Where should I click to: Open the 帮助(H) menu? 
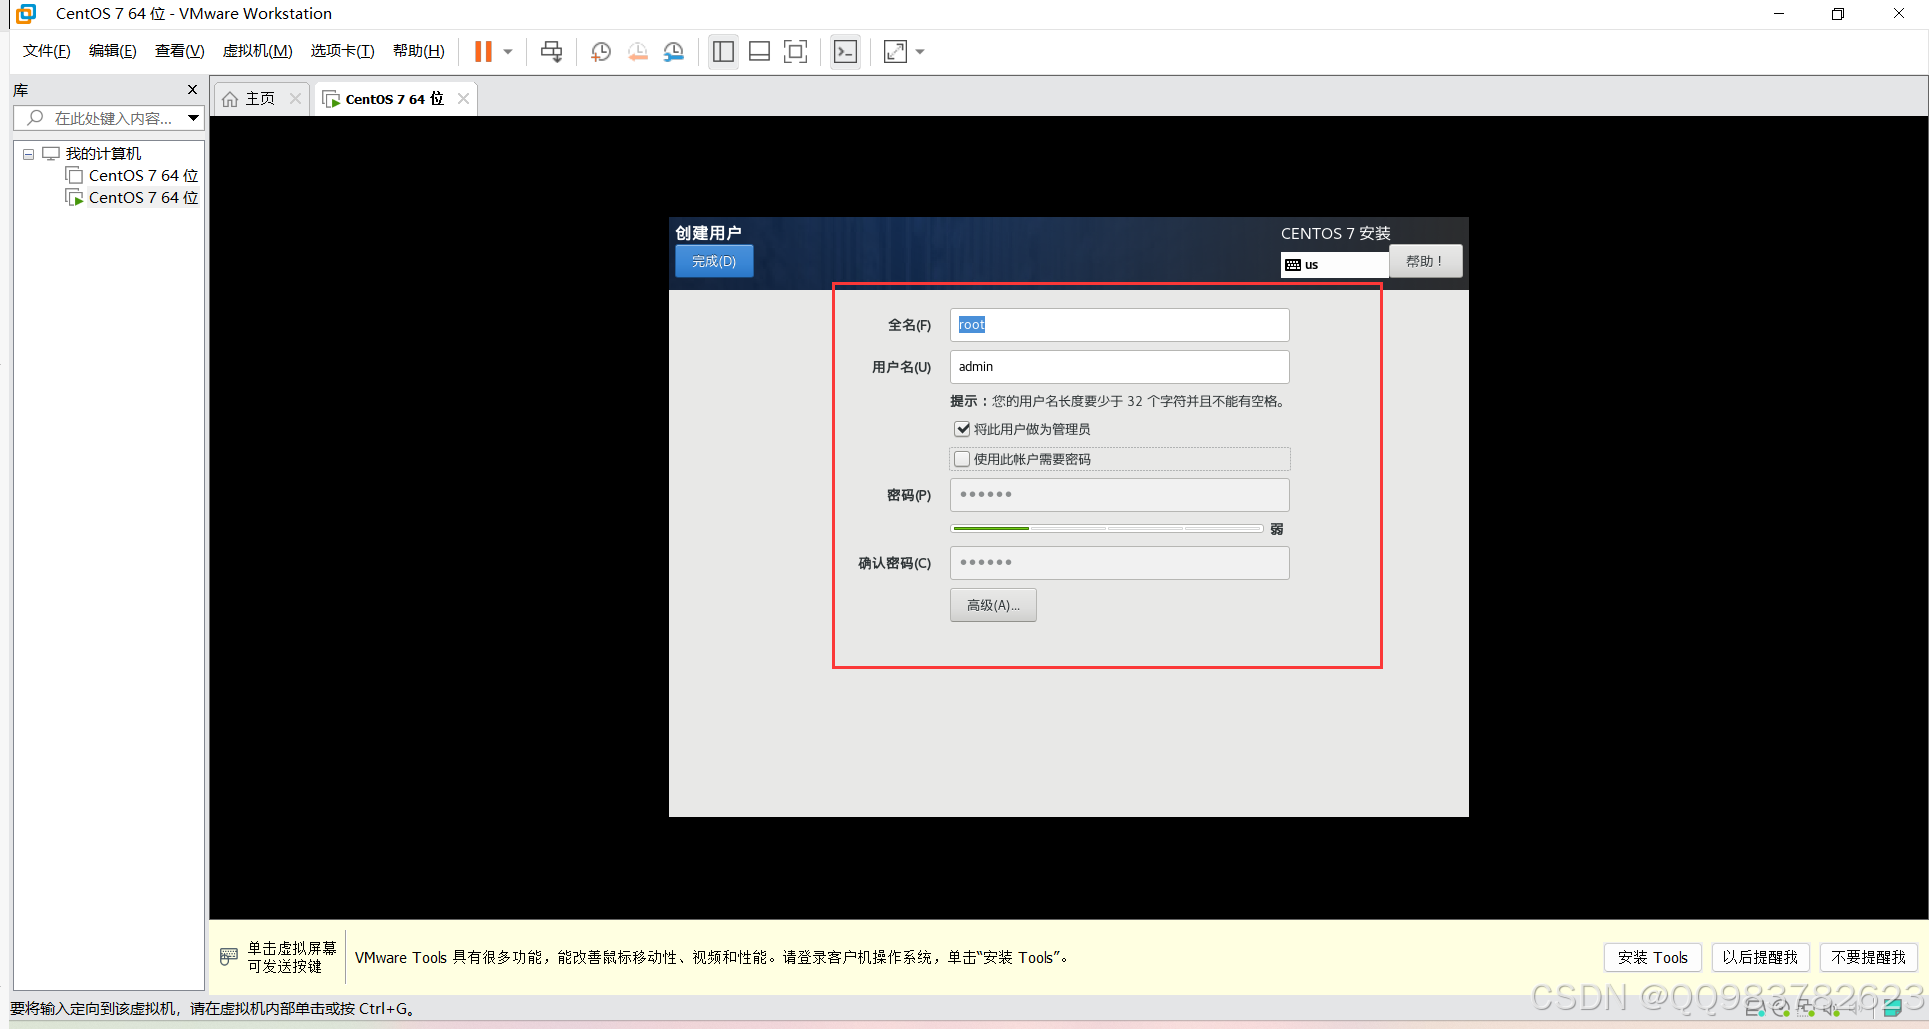pyautogui.click(x=418, y=51)
